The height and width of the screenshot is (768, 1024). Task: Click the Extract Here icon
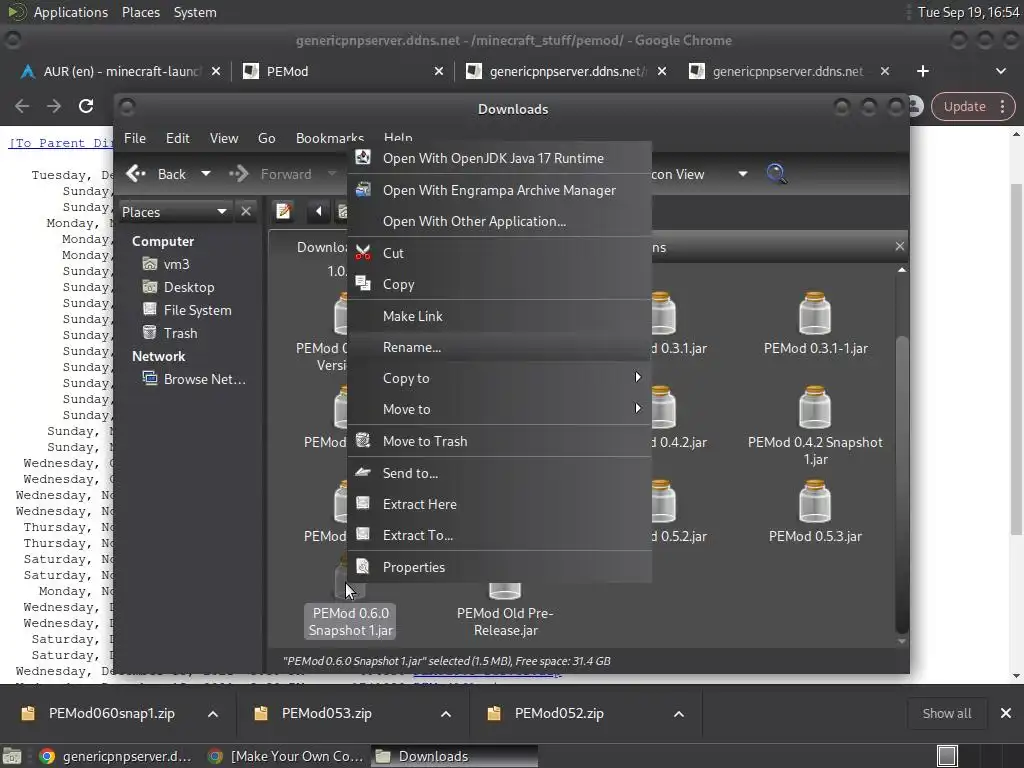tap(363, 503)
